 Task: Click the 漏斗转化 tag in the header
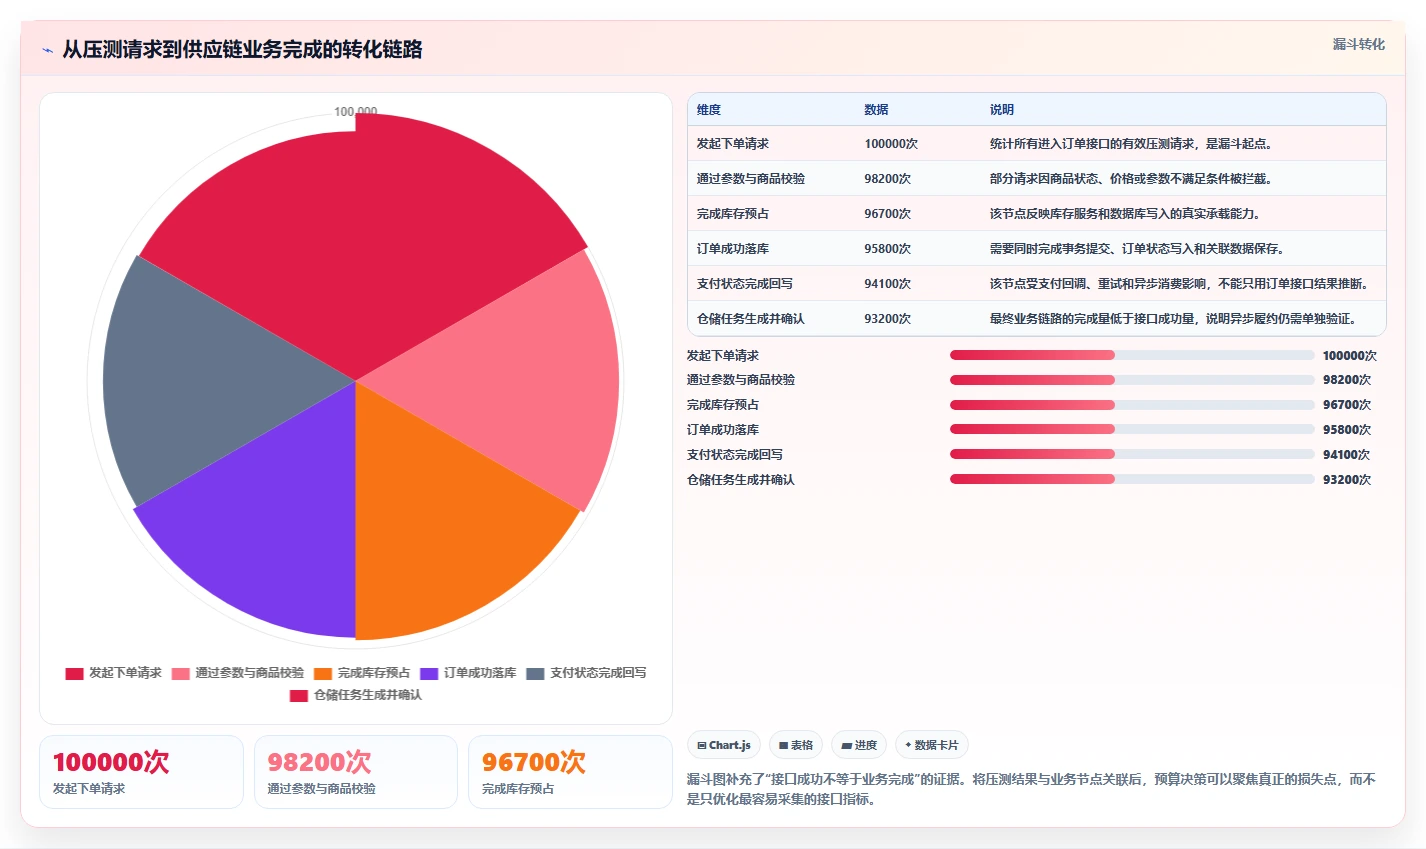1359,44
